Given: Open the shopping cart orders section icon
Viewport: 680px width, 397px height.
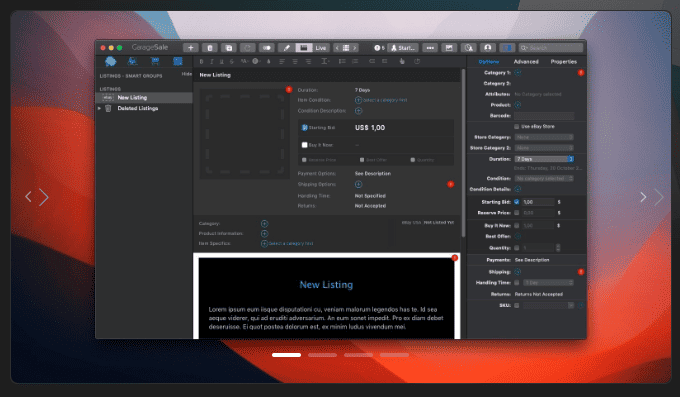Looking at the screenshot, I should [155, 61].
